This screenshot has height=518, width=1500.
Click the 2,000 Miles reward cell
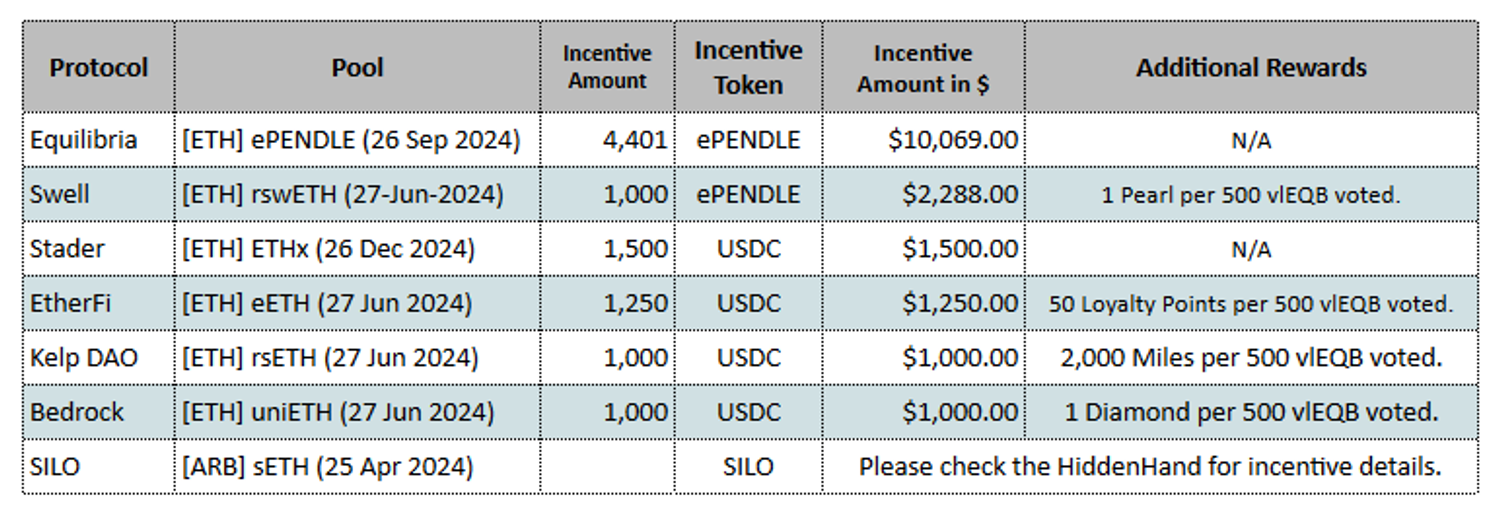pos(1250,357)
